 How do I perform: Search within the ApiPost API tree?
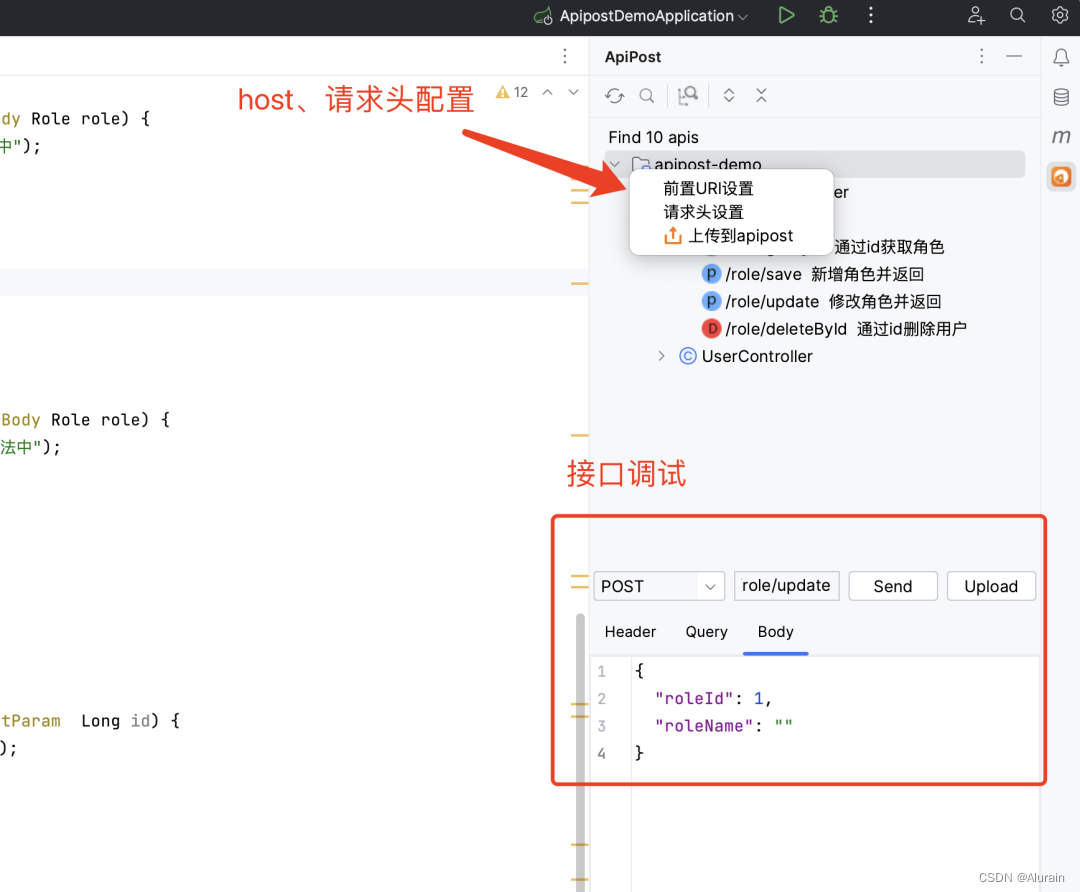(x=646, y=95)
